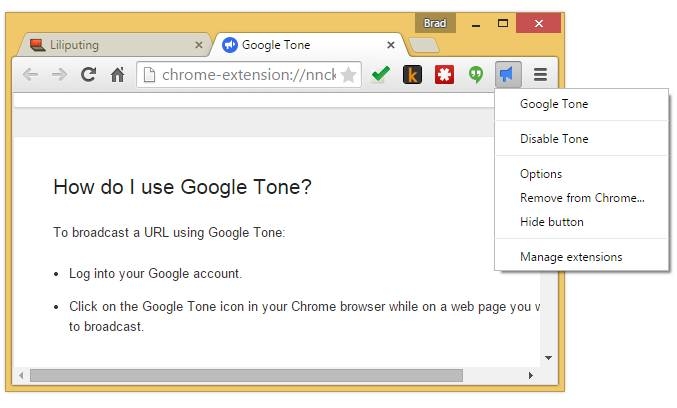The height and width of the screenshot is (408, 677).
Task: Click the browser Forward arrow
Action: [x=60, y=75]
